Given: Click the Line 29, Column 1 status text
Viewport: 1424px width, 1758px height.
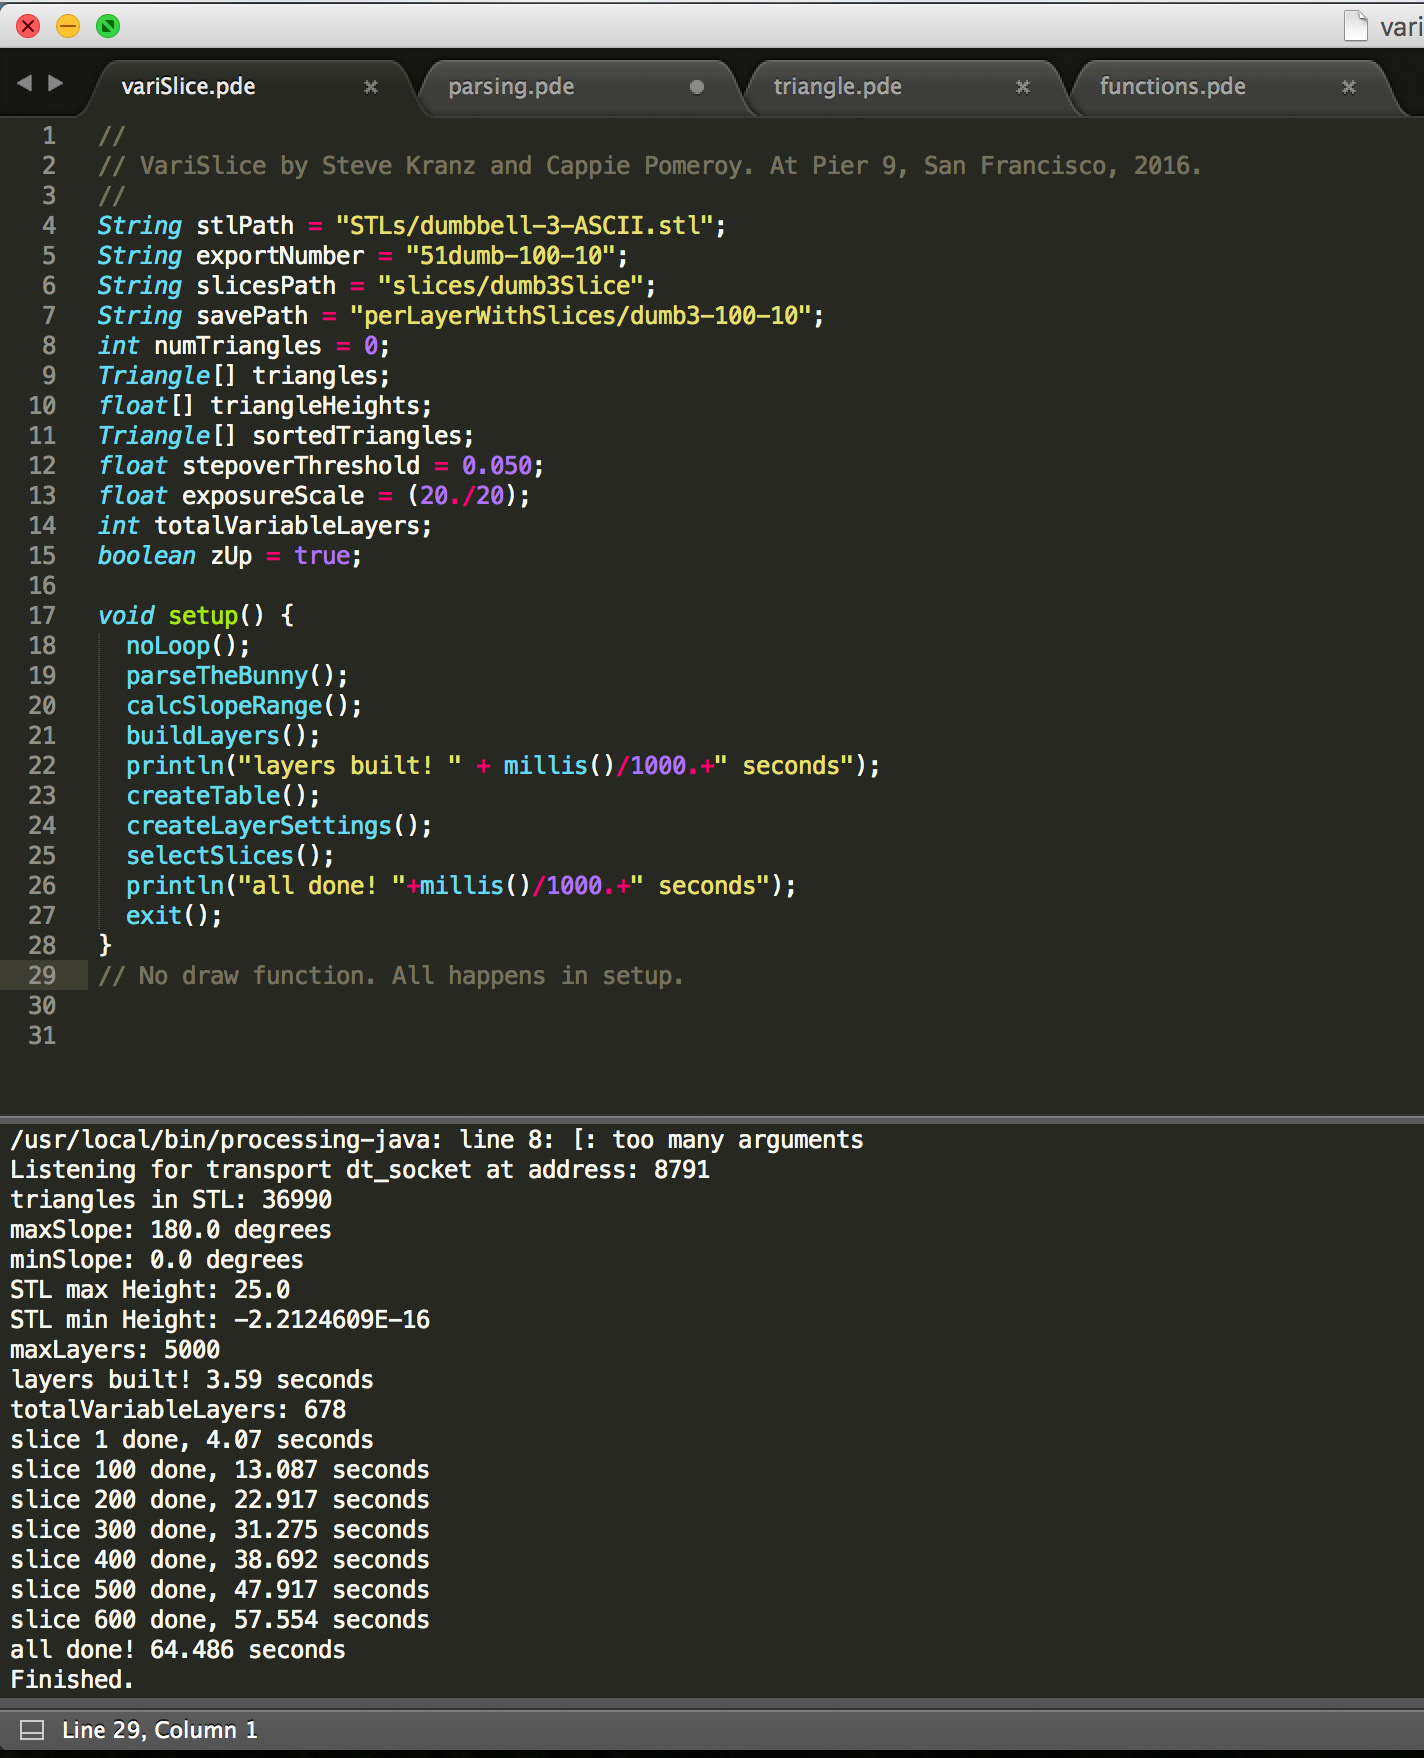Looking at the screenshot, I should (160, 1730).
